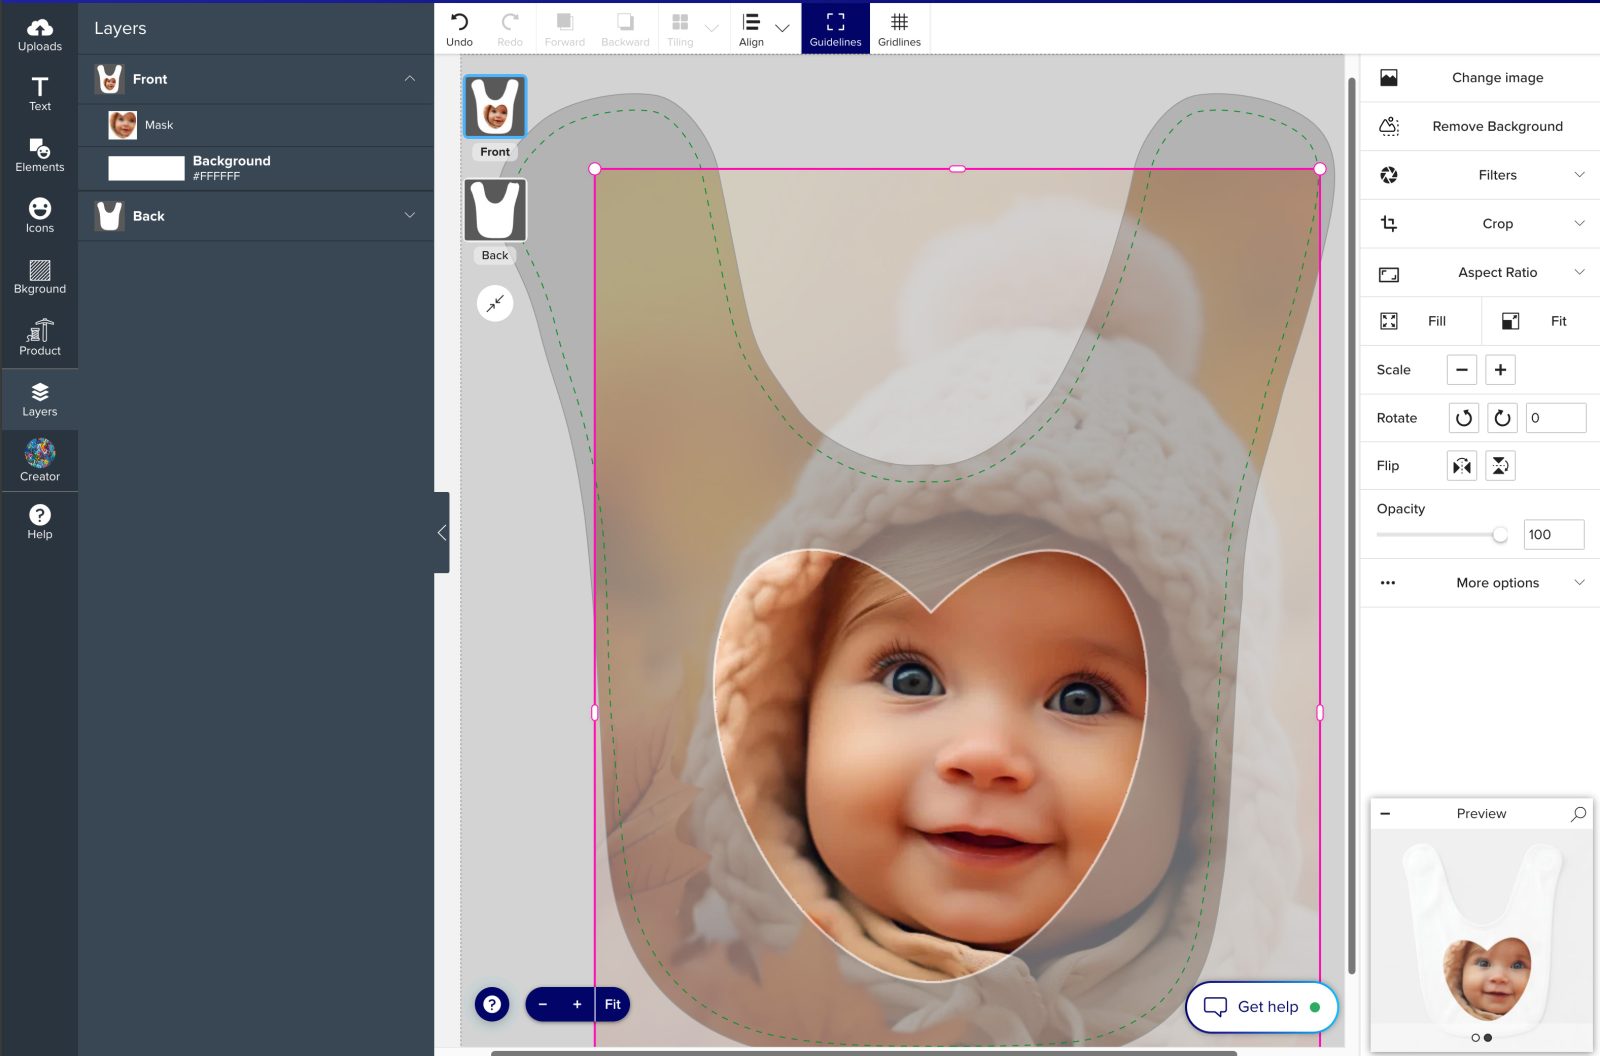Open the Layers tab in sidebar
The height and width of the screenshot is (1056, 1600).
click(x=40, y=399)
